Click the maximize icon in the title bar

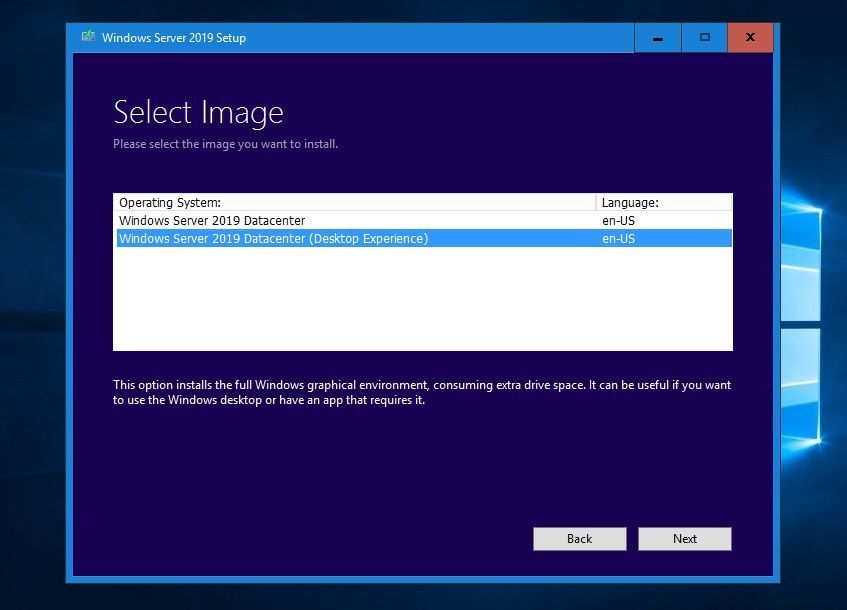(x=704, y=37)
